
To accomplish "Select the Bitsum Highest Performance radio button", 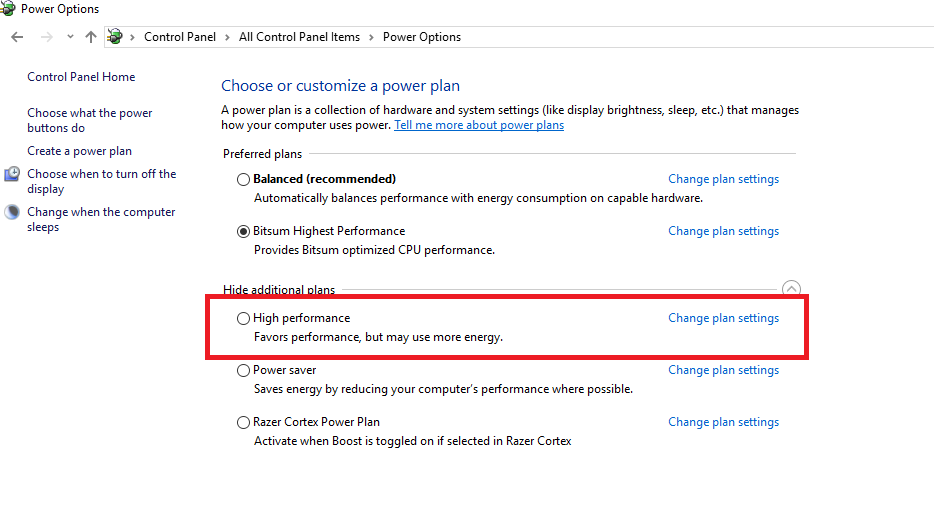I will (x=243, y=231).
